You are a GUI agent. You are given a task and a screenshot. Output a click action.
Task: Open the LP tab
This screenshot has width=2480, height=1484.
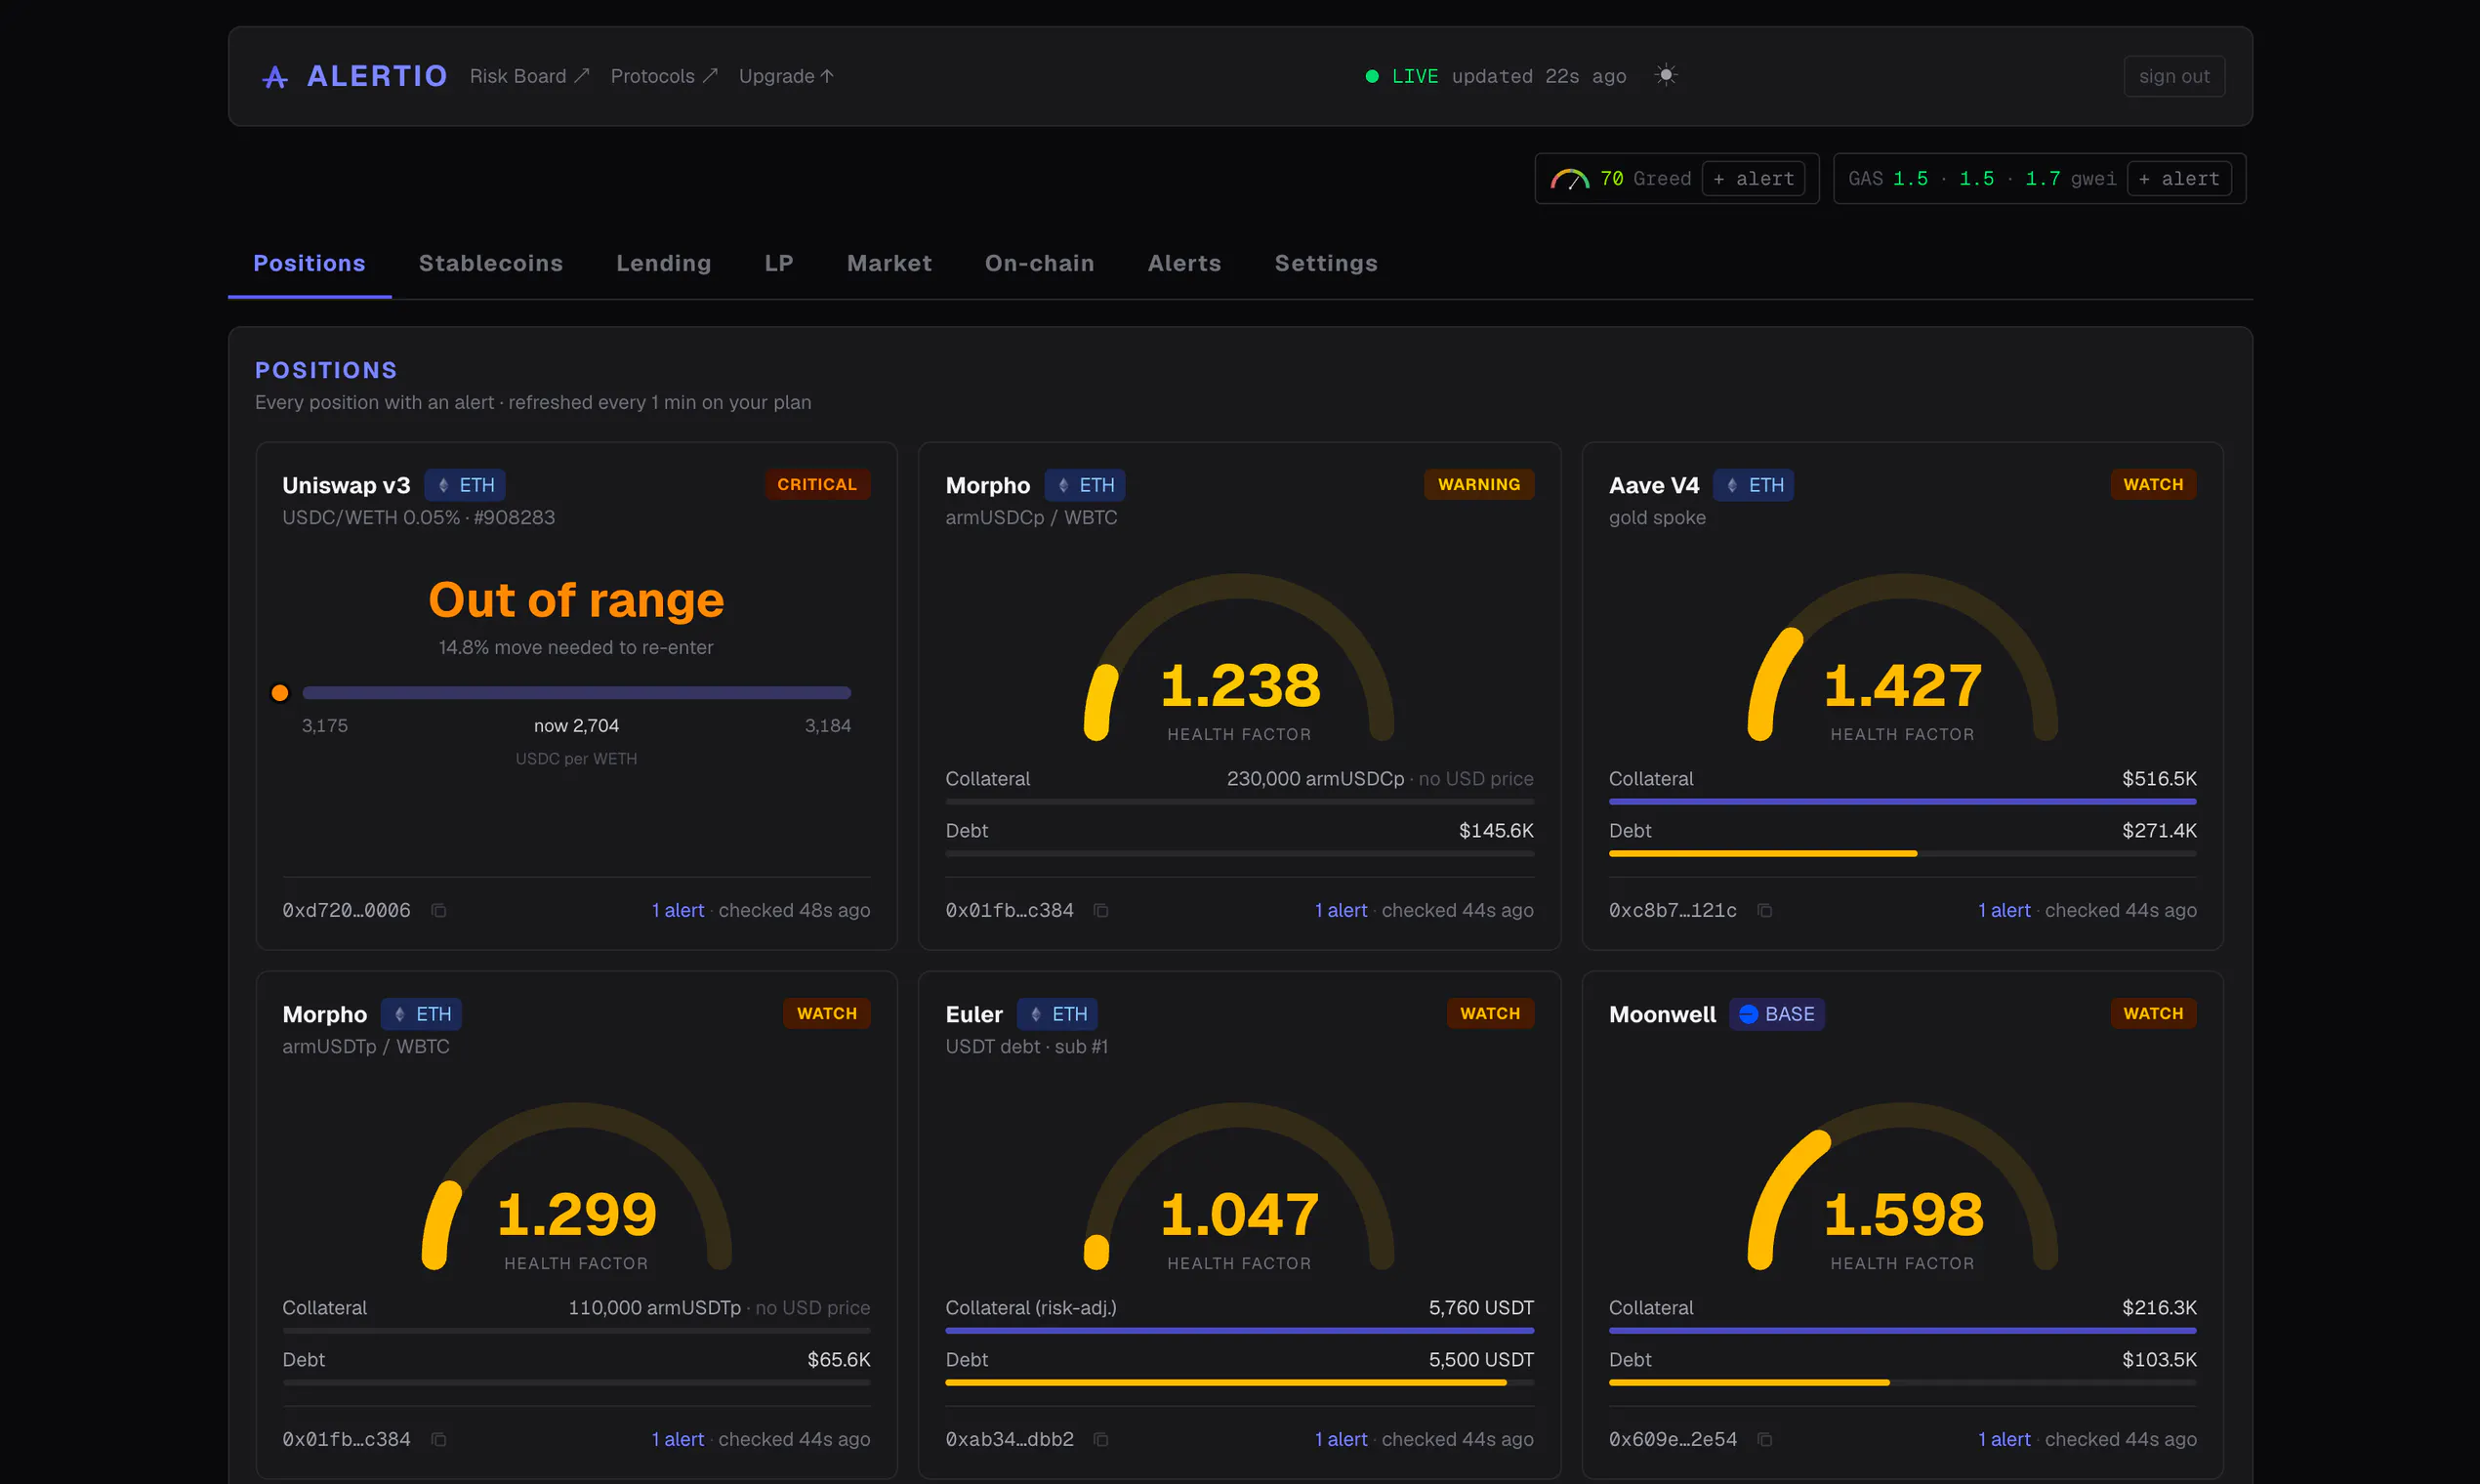[779, 263]
